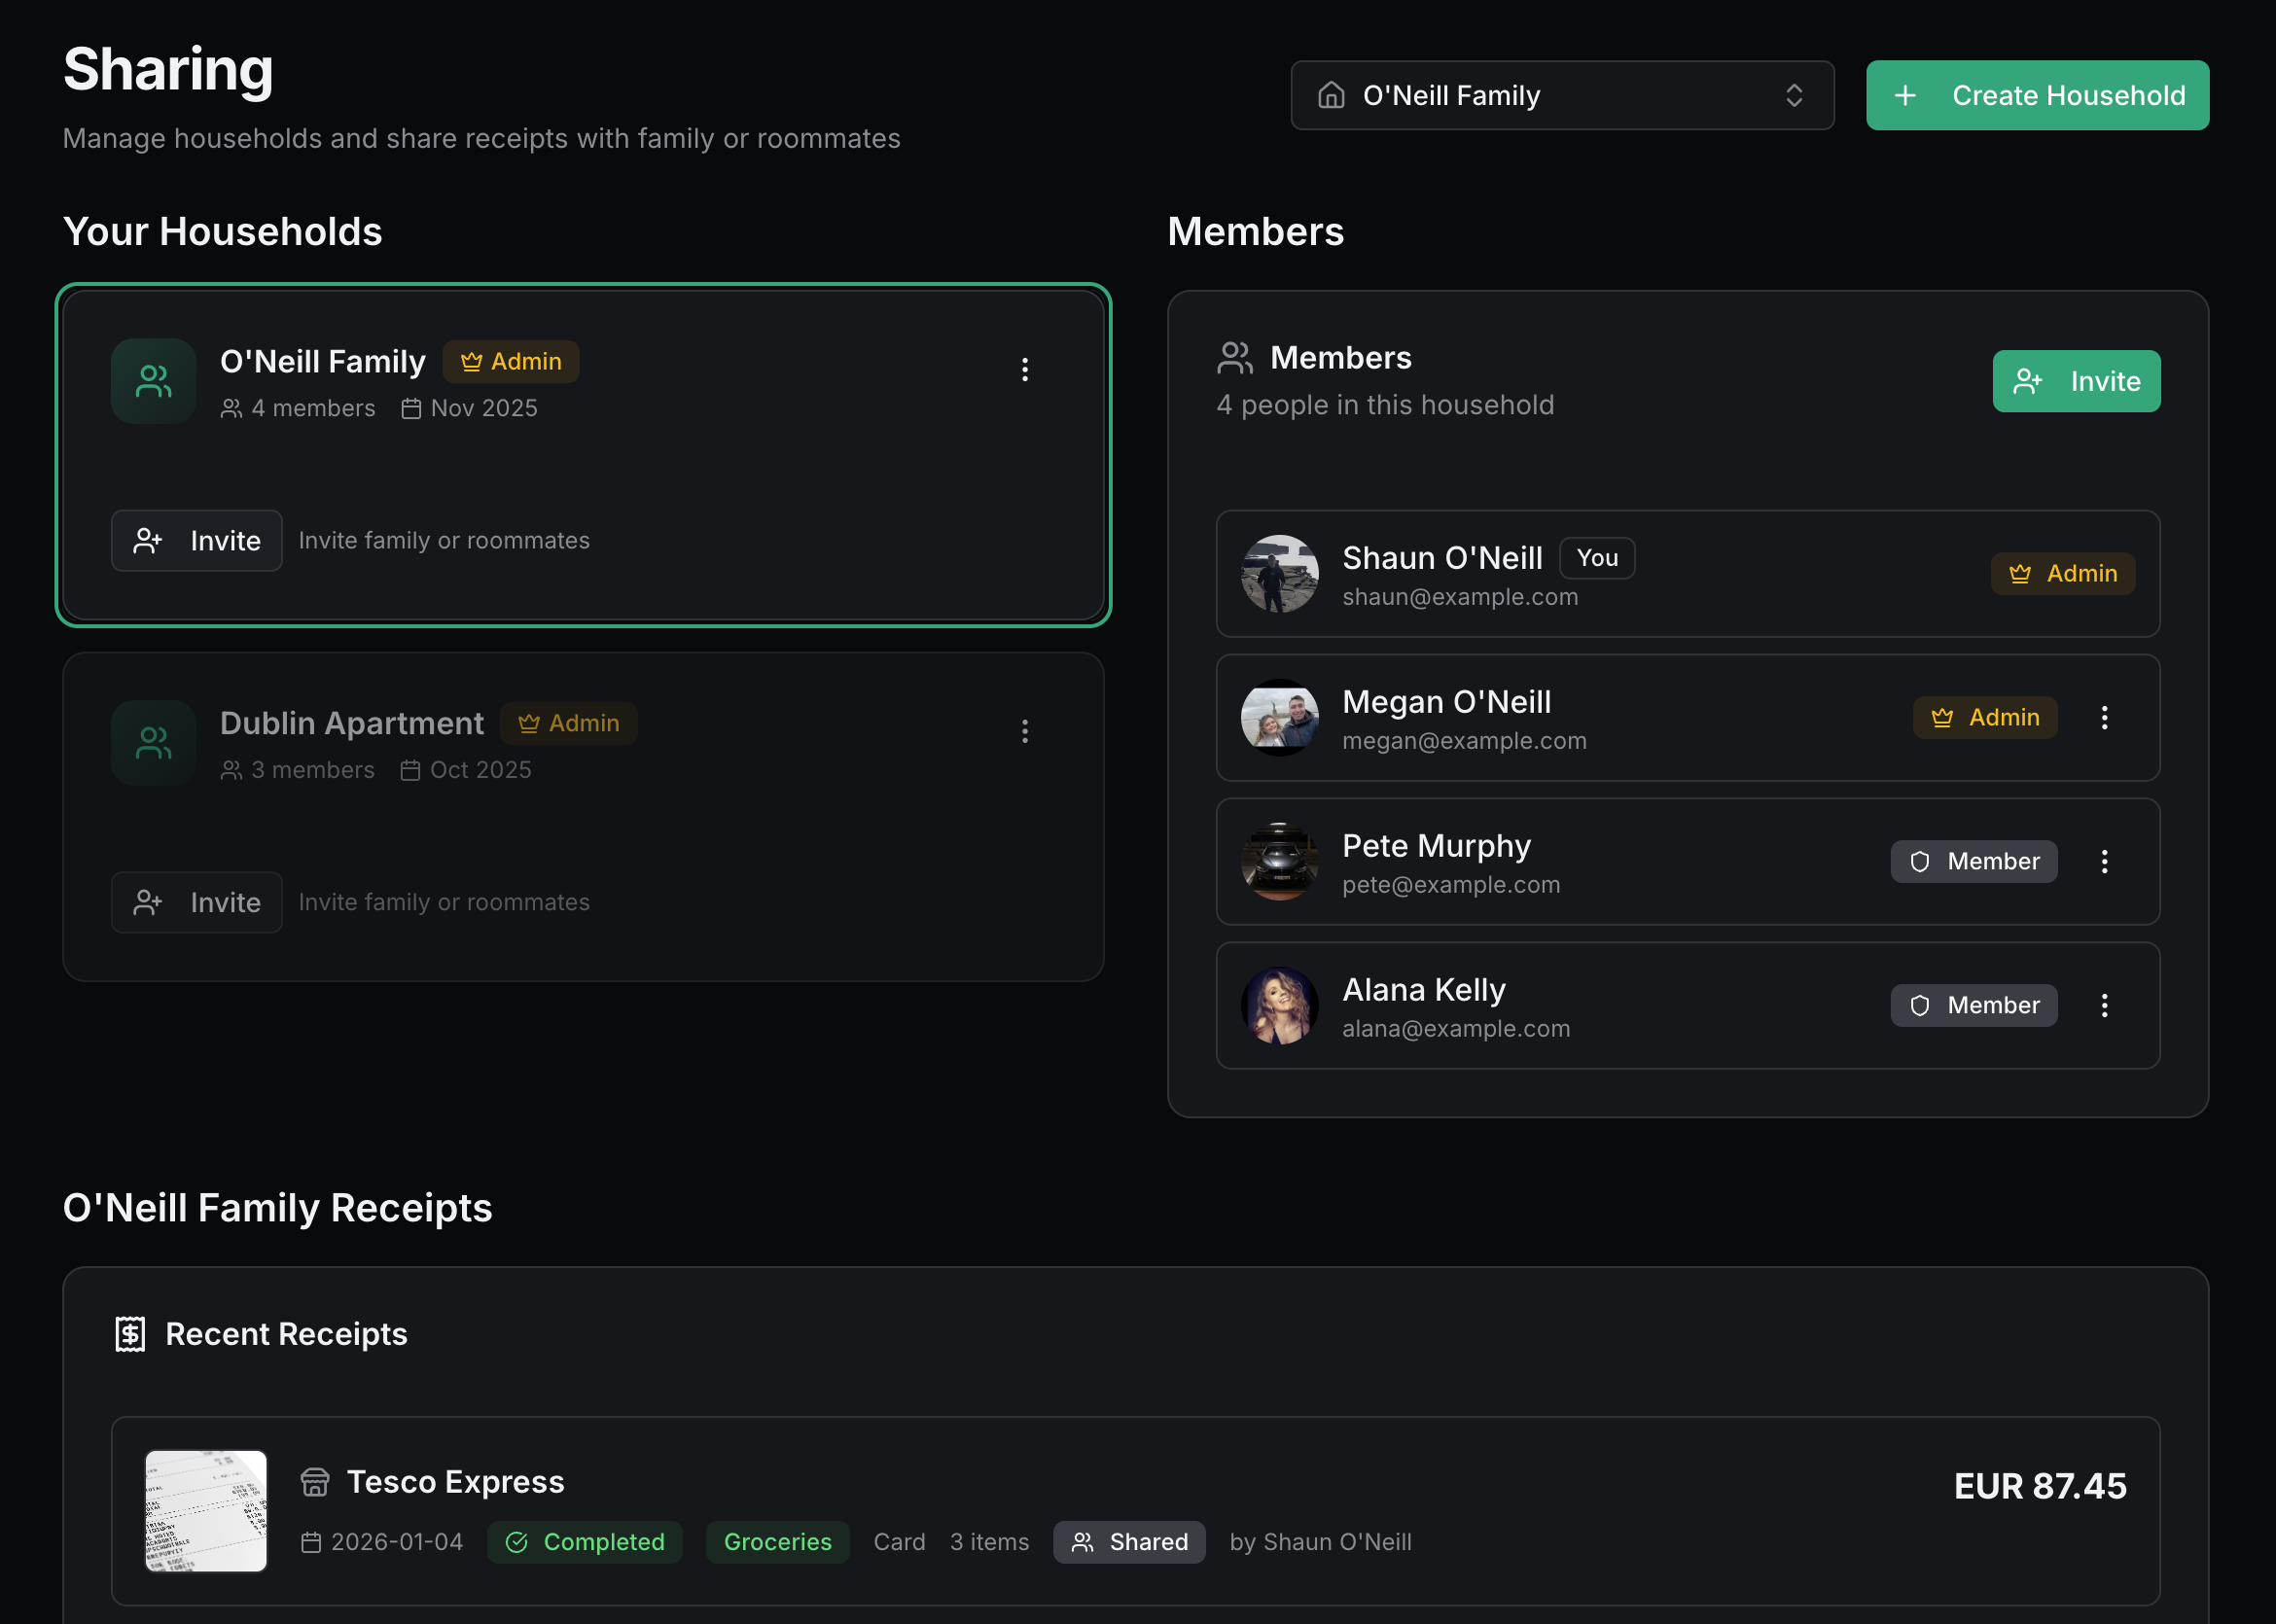
Task: Click the Recent Receipts receipt icon
Action: tap(130, 1334)
